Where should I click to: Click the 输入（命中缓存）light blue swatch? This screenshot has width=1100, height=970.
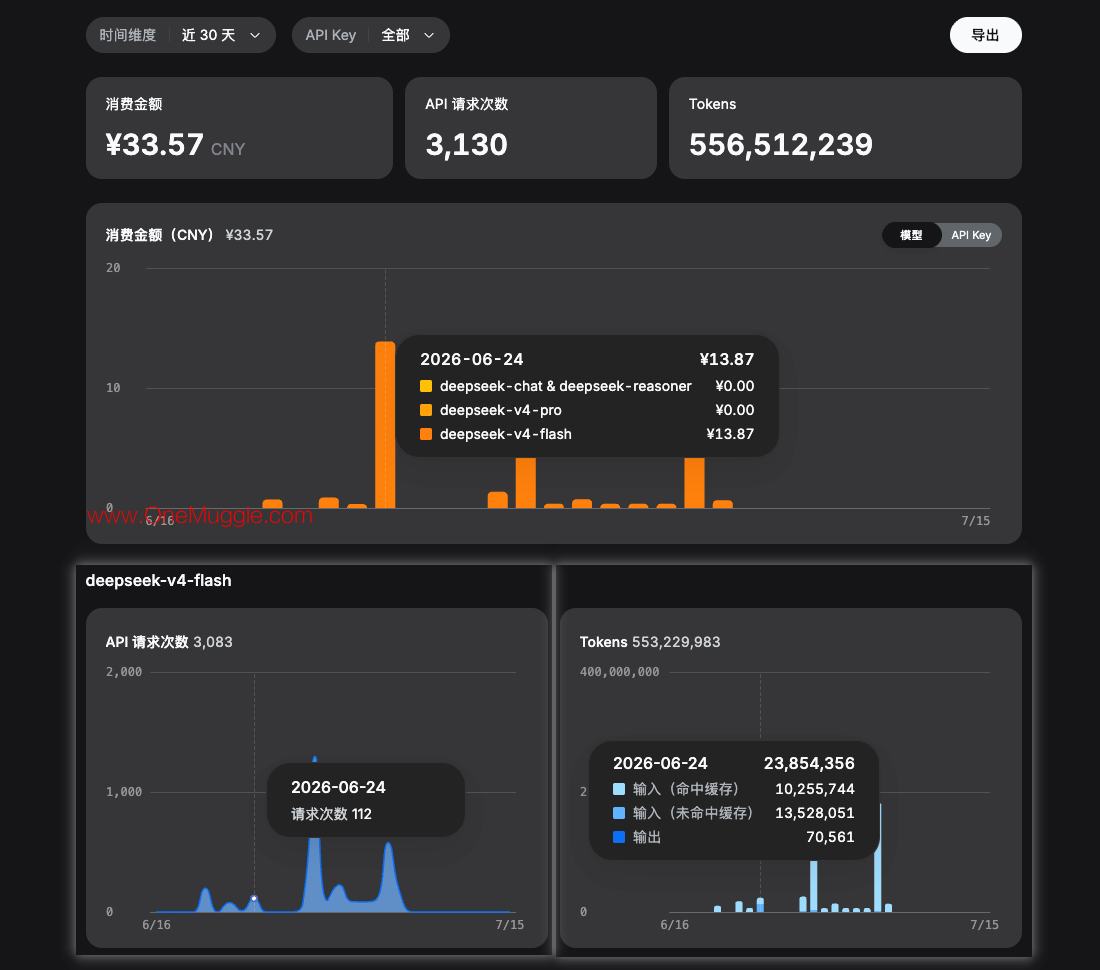coord(619,789)
